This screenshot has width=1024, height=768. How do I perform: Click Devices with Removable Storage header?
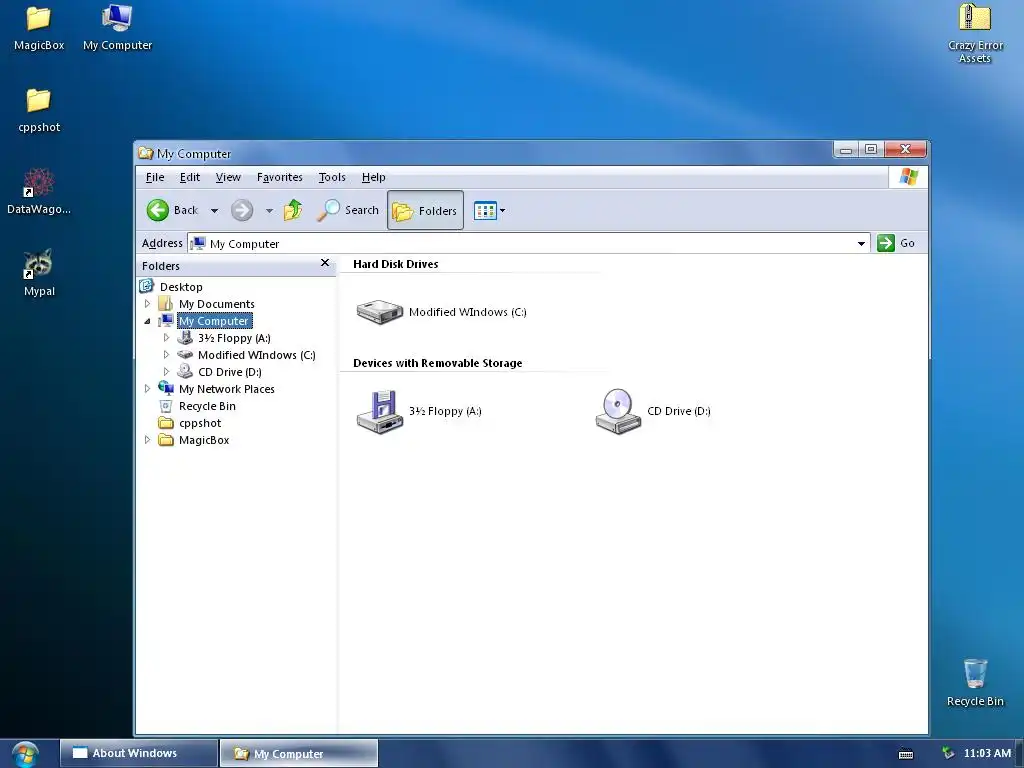[x=438, y=363]
